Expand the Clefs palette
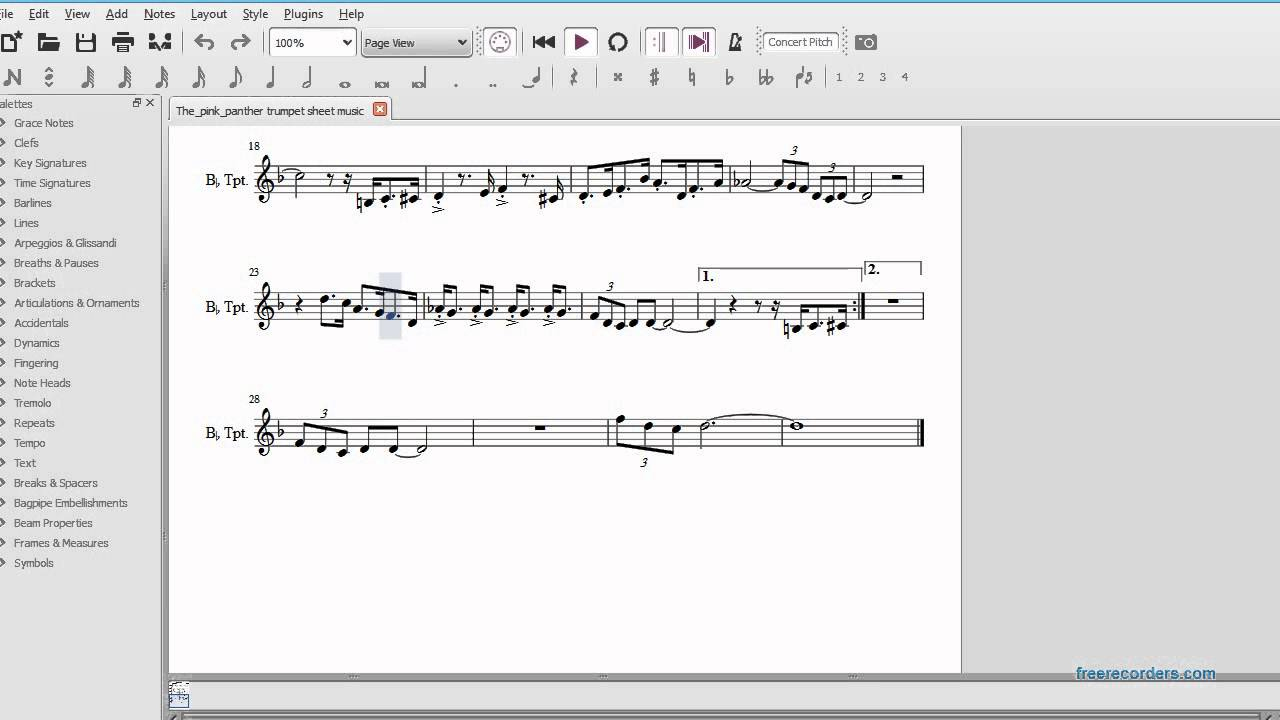The width and height of the screenshot is (1280, 720). 26,143
